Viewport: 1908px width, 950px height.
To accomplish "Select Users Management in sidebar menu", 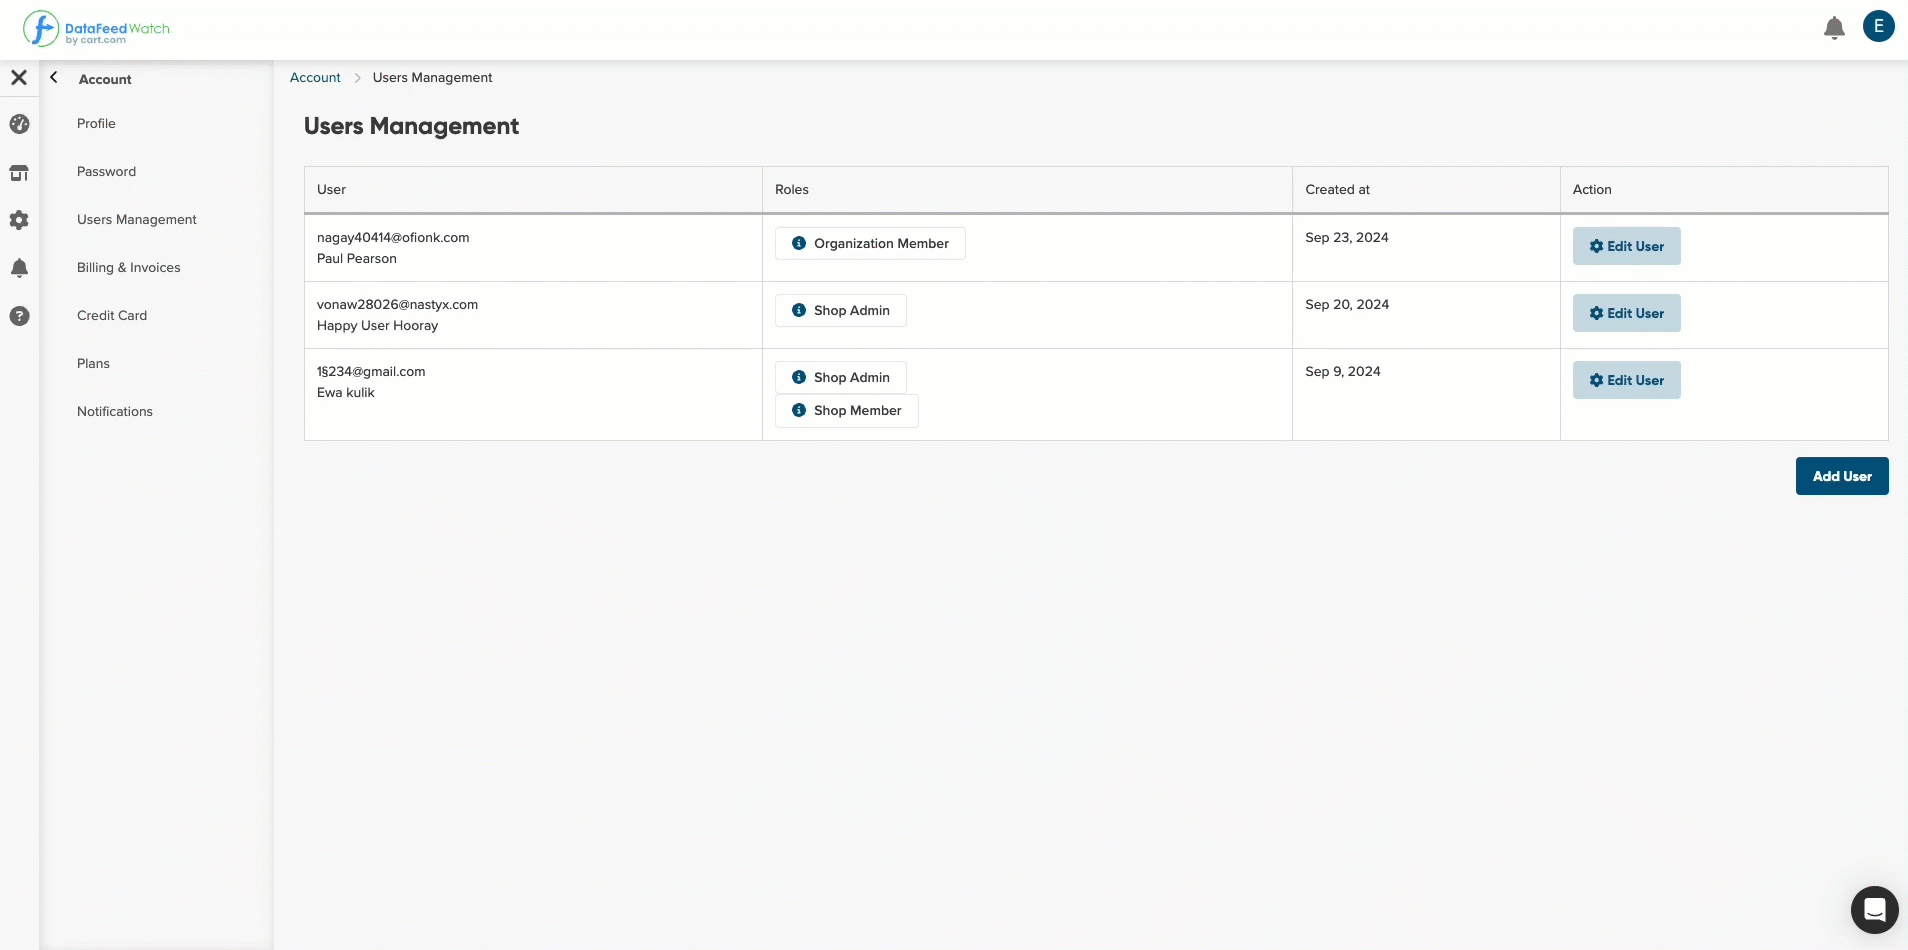I will 137,219.
